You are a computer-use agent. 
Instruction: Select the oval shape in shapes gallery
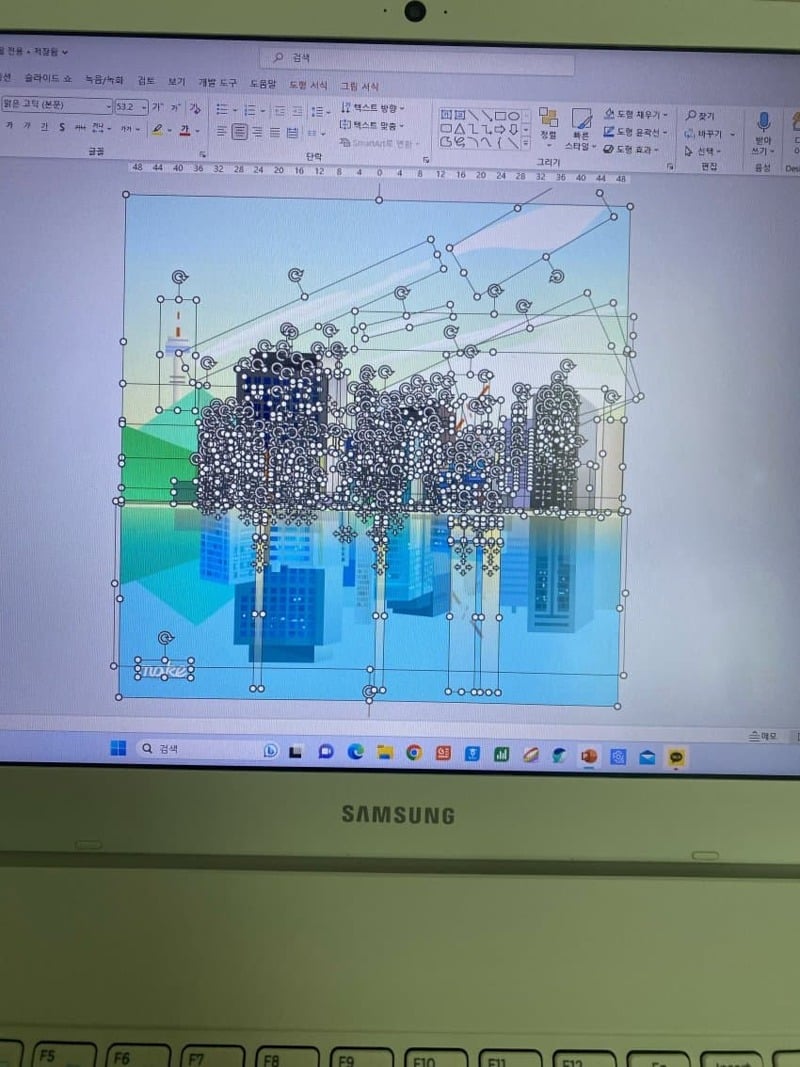coord(513,115)
